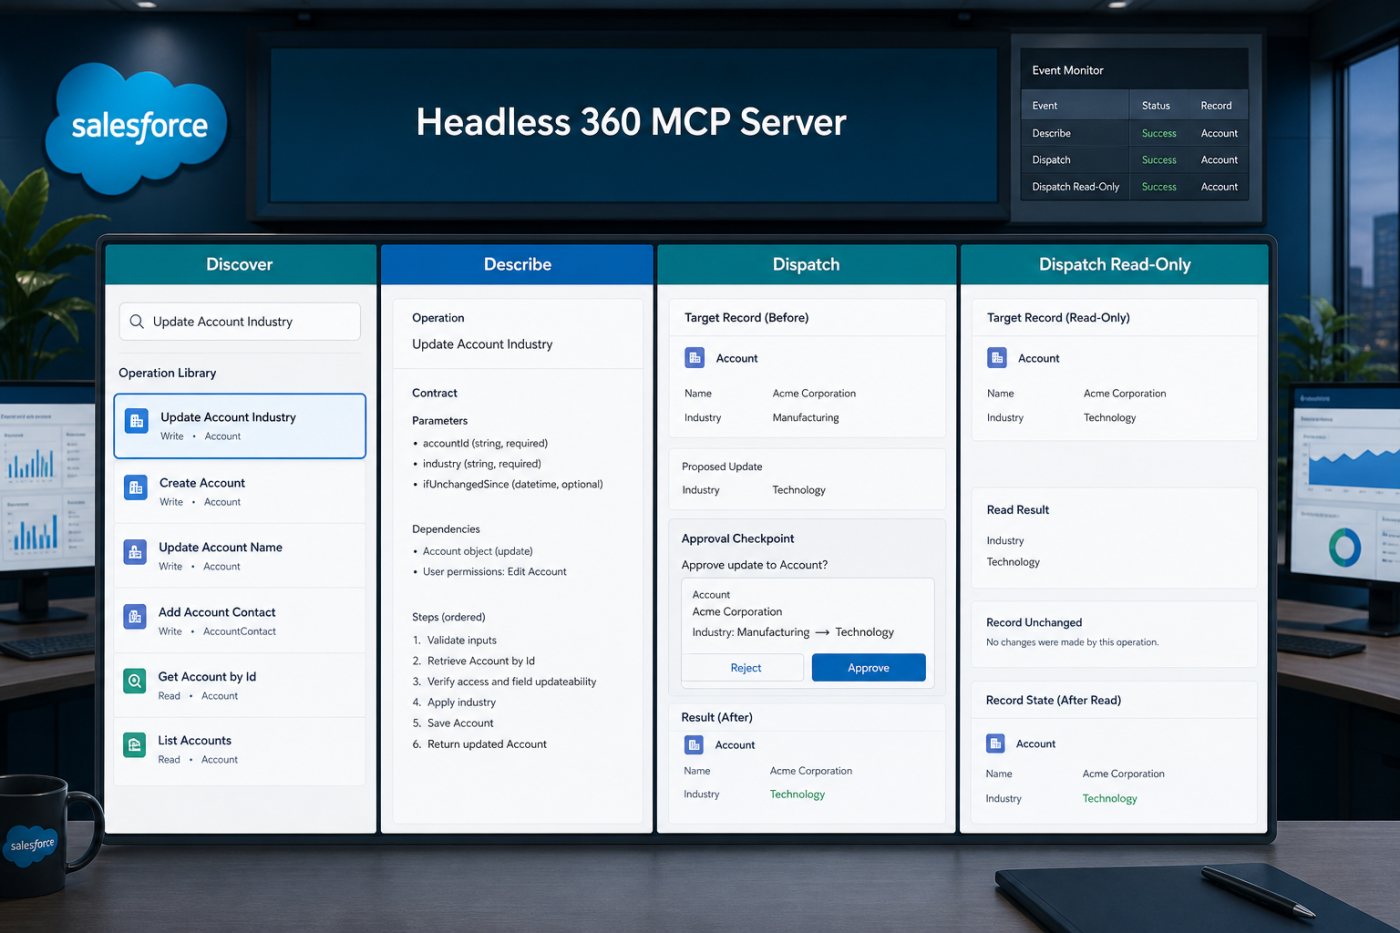Click the Approval Checkpoint heading
The width and height of the screenshot is (1400, 933).
point(738,539)
